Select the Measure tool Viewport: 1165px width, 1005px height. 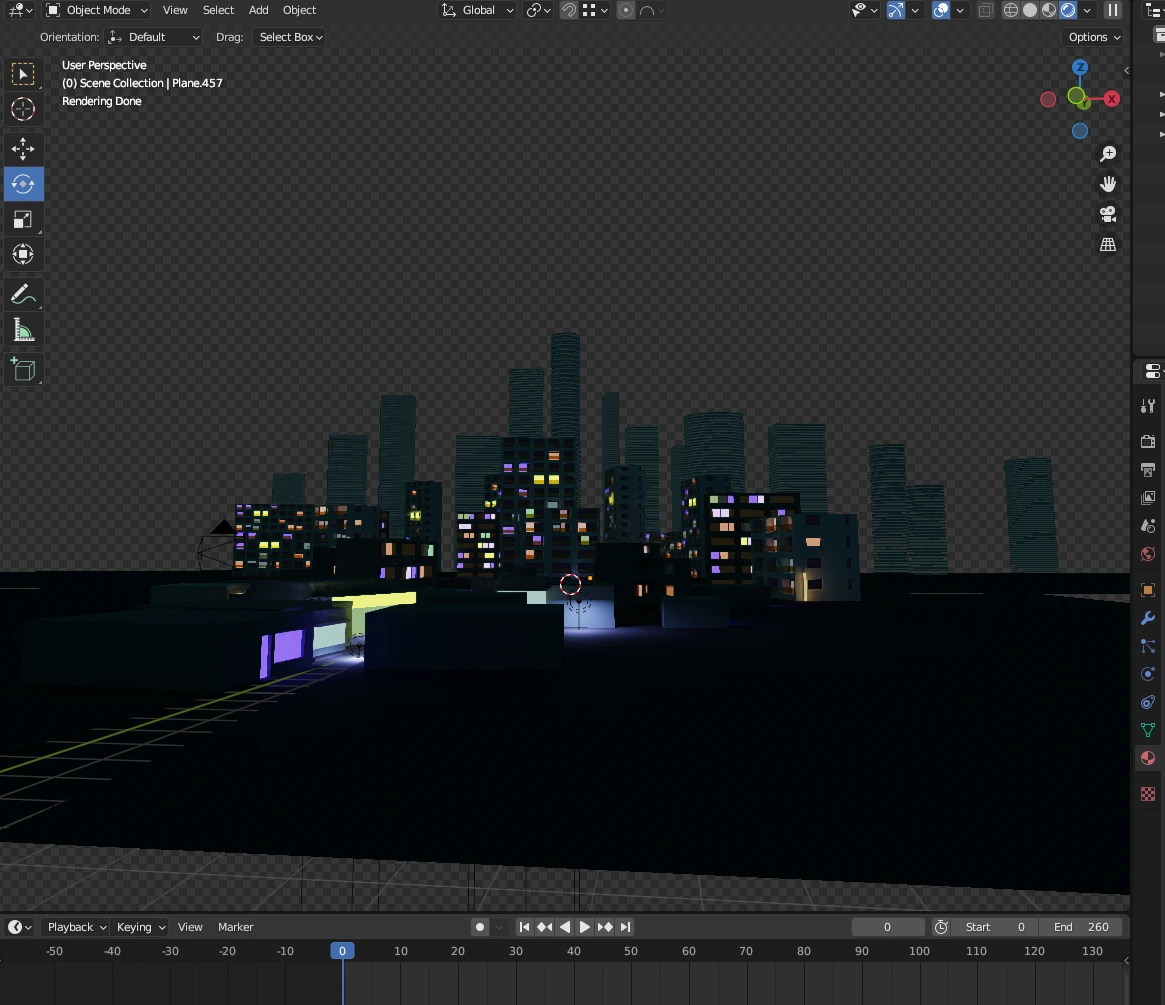coord(23,331)
